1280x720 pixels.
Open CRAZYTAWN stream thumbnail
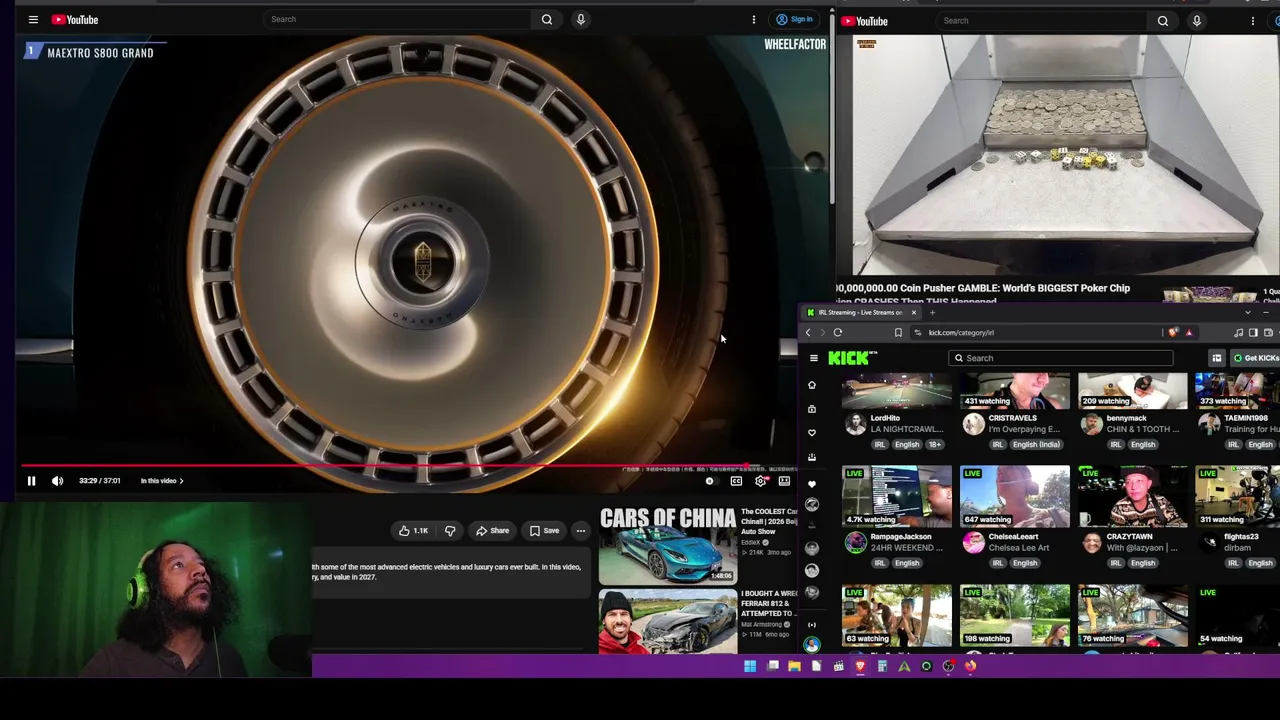pos(1132,495)
